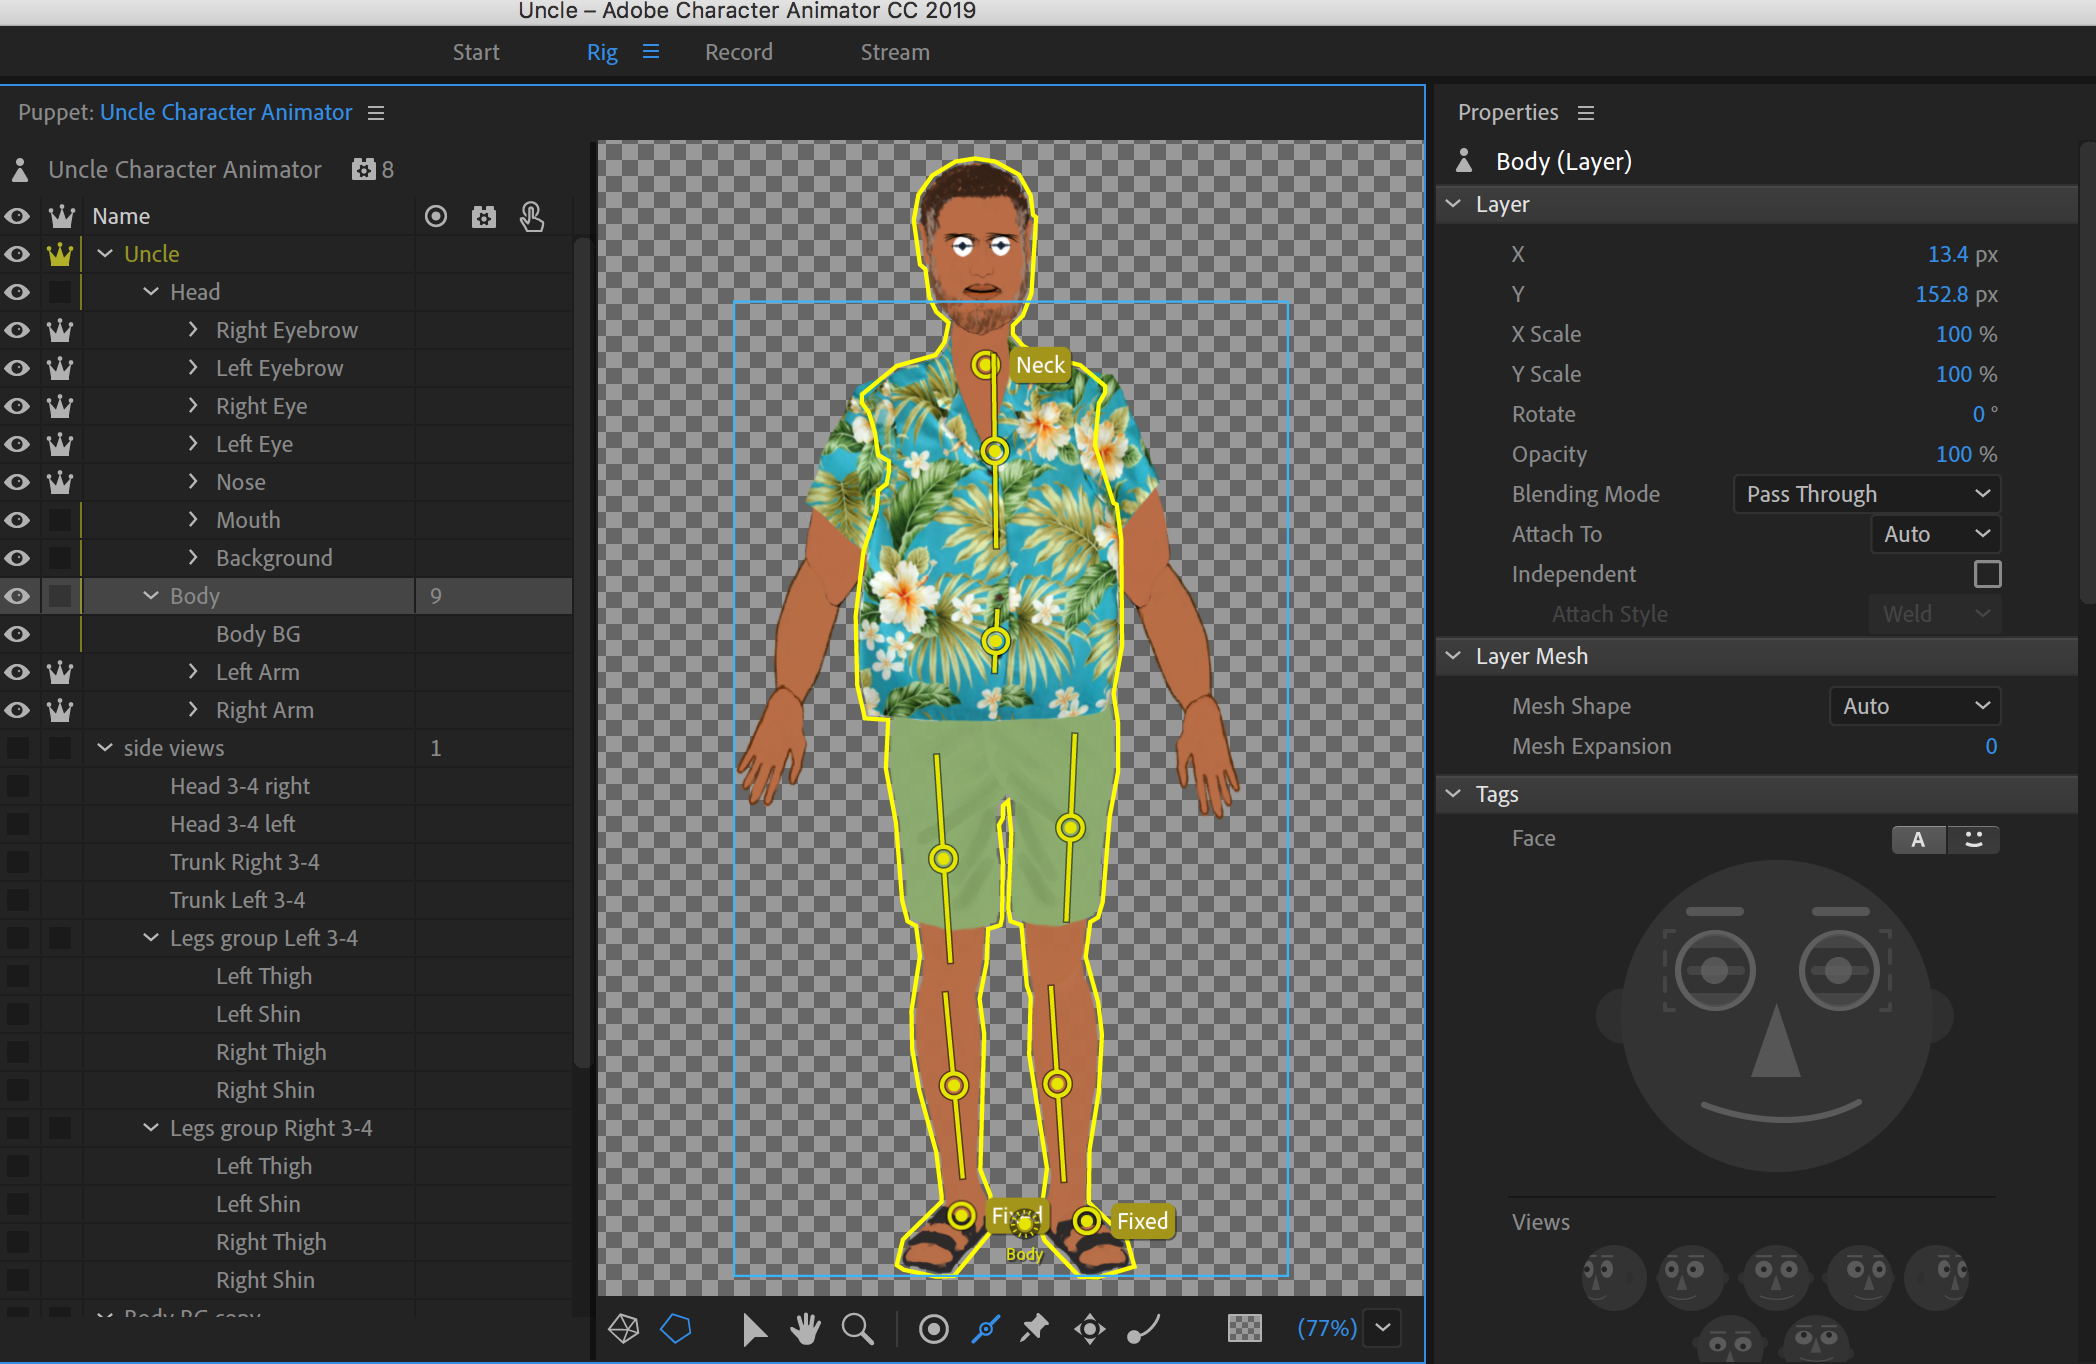This screenshot has width=2096, height=1364.
Task: Enable the Independent checkbox
Action: (x=1987, y=574)
